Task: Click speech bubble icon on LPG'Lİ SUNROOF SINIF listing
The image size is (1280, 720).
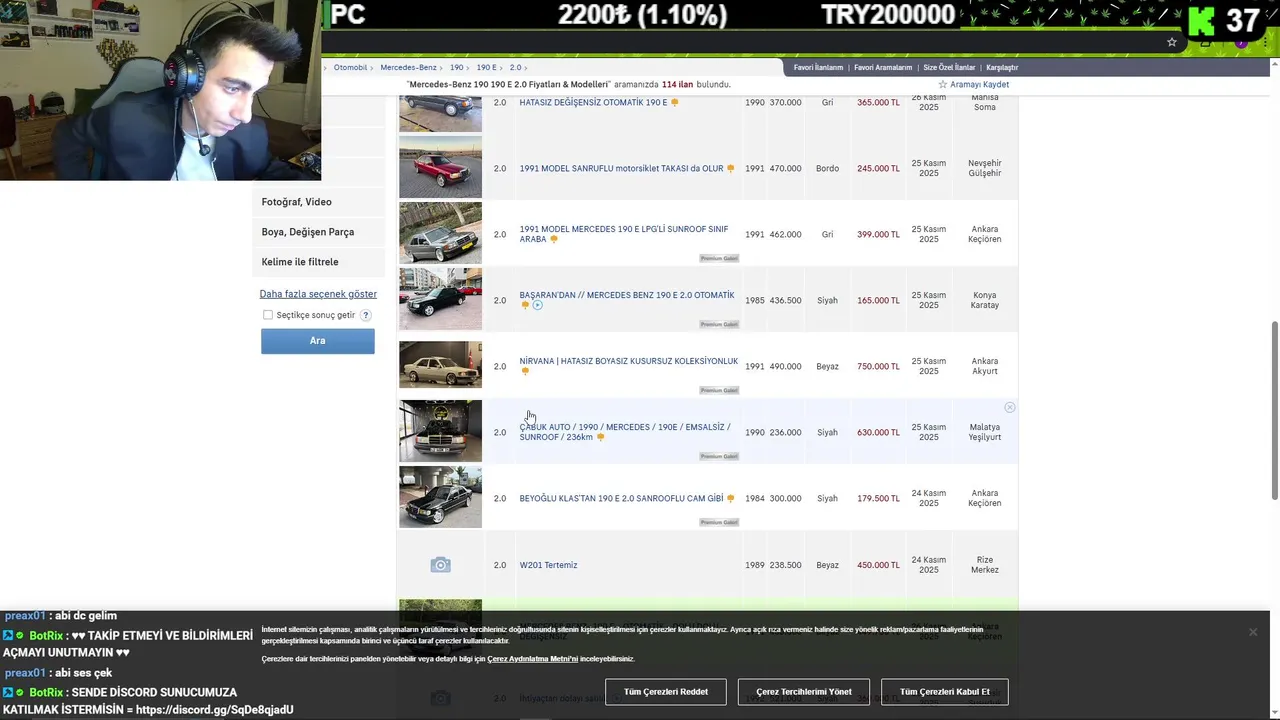Action: tap(553, 240)
